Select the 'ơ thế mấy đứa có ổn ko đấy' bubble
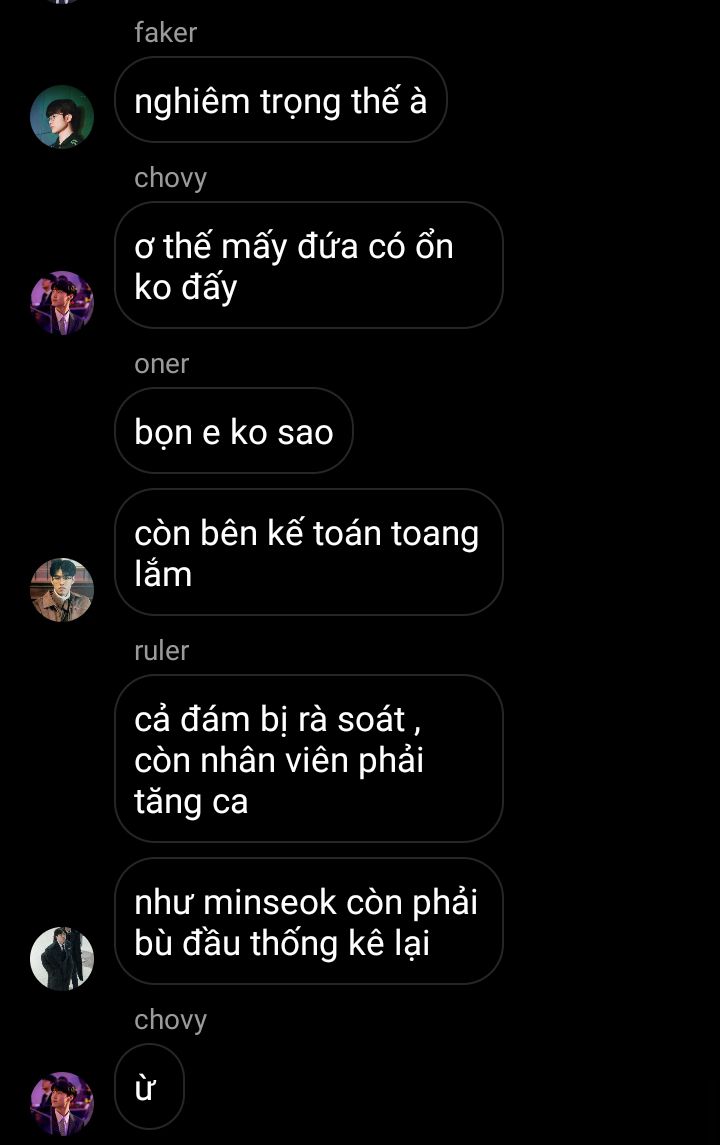 (309, 265)
